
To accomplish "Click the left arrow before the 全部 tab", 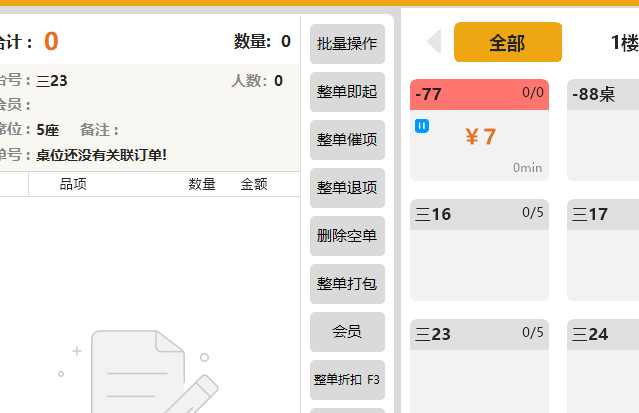I will click(434, 42).
